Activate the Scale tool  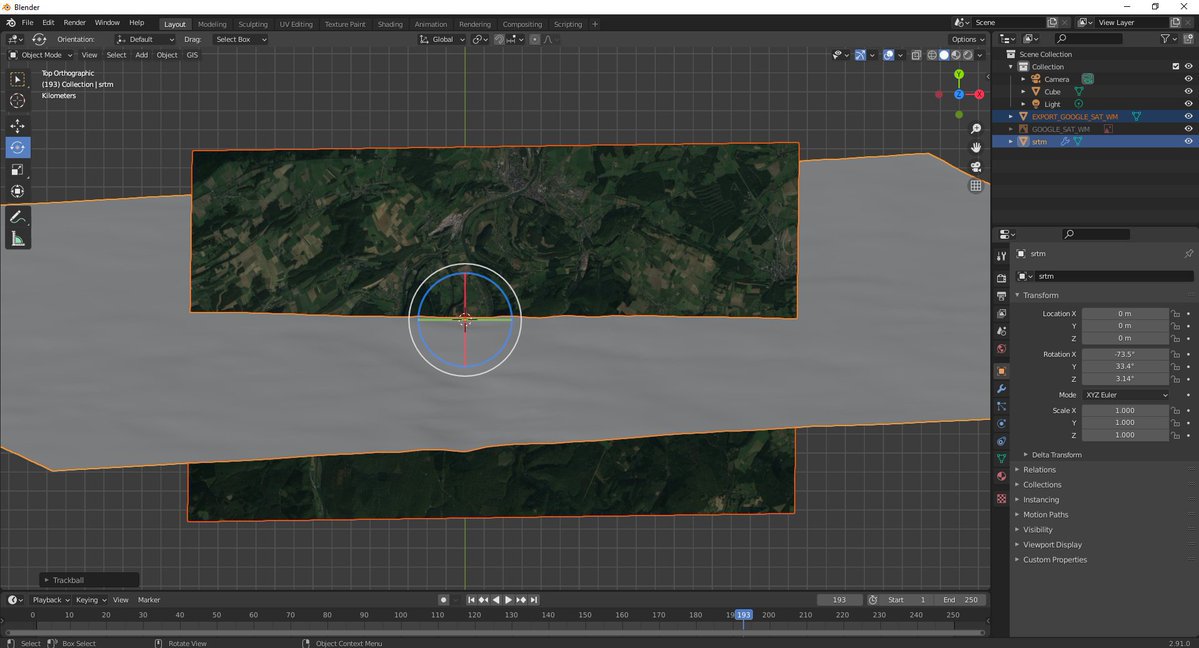click(x=18, y=169)
